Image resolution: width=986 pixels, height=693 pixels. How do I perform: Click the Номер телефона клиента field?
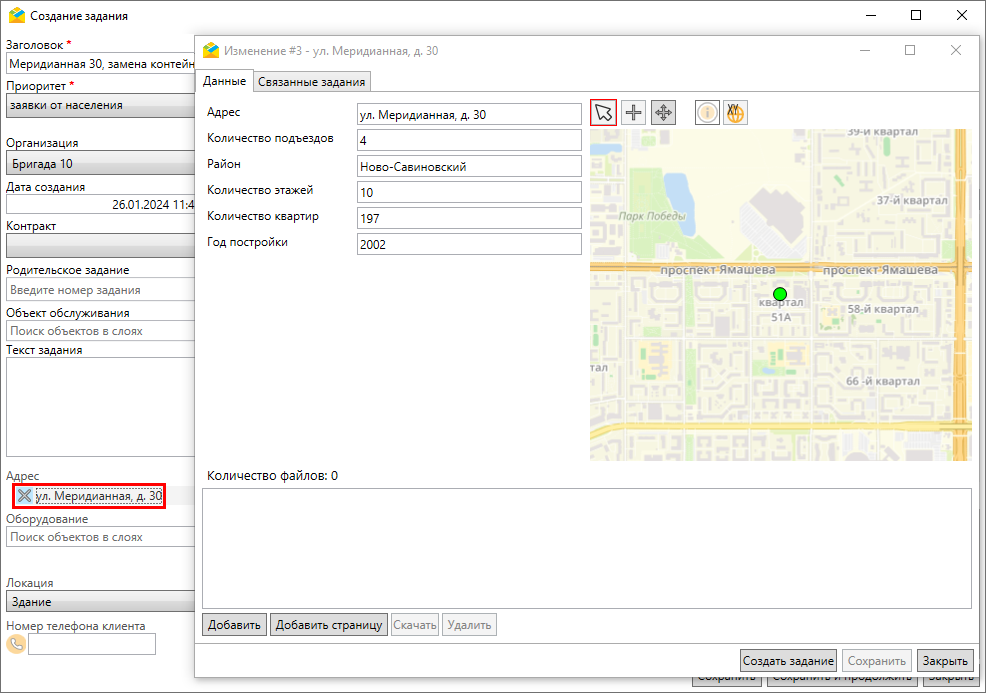(x=92, y=644)
